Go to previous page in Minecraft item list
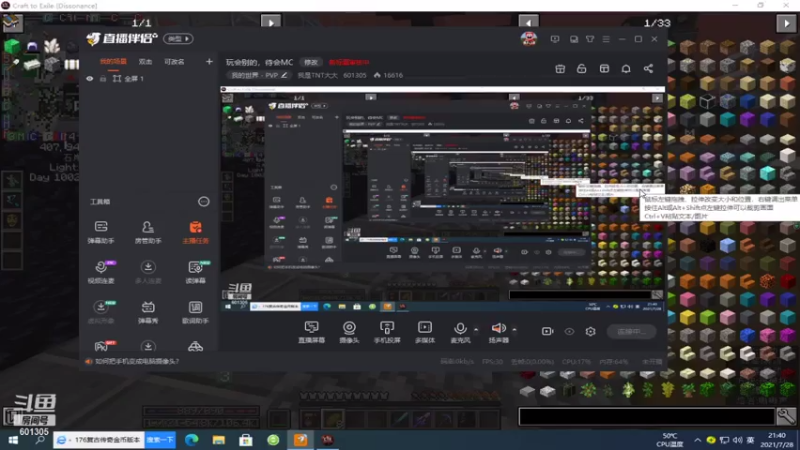This screenshot has height=450, width=800. pyautogui.click(x=528, y=23)
